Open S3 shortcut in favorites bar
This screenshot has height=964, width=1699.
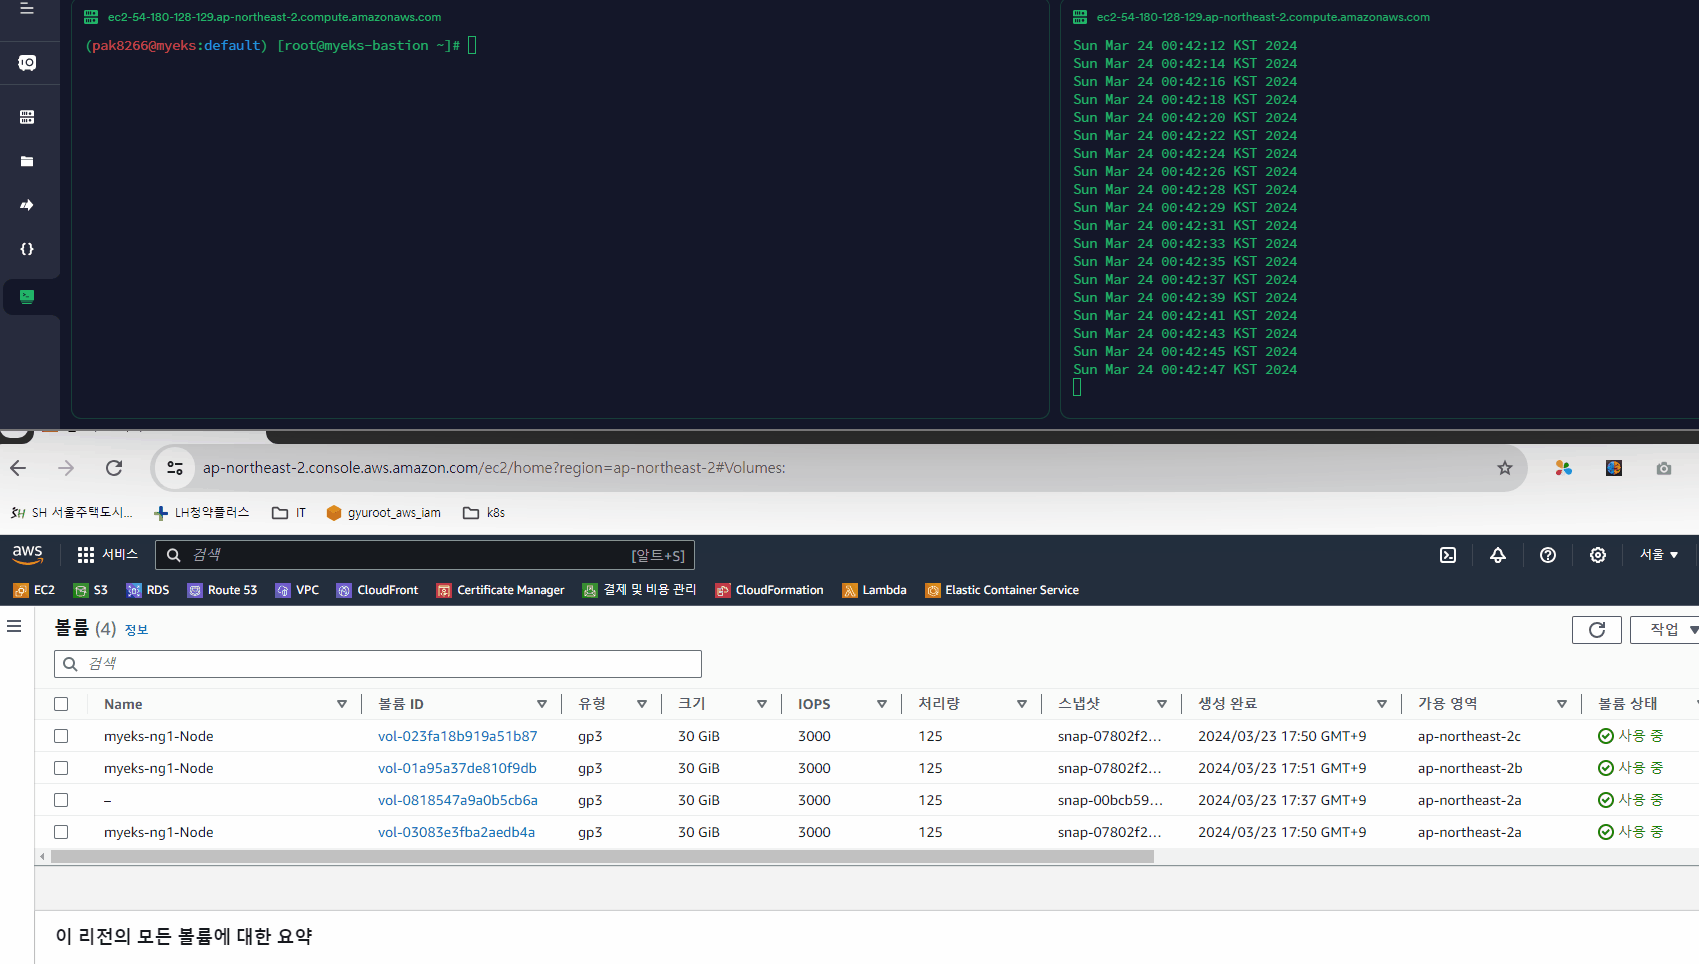91,590
